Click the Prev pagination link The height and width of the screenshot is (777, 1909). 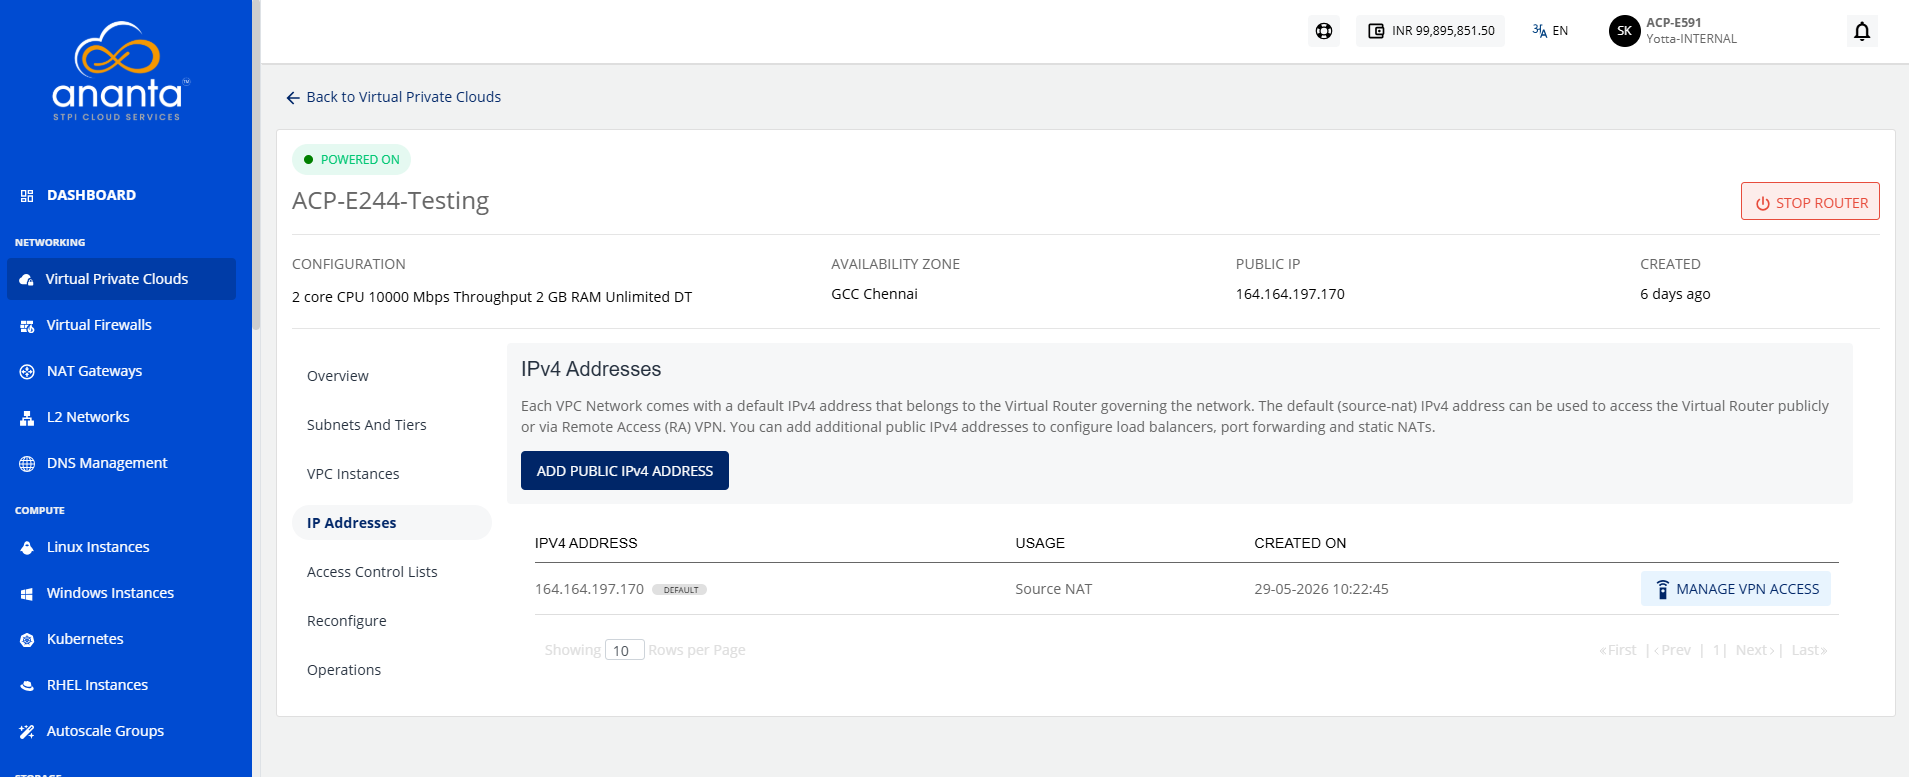(x=1673, y=650)
